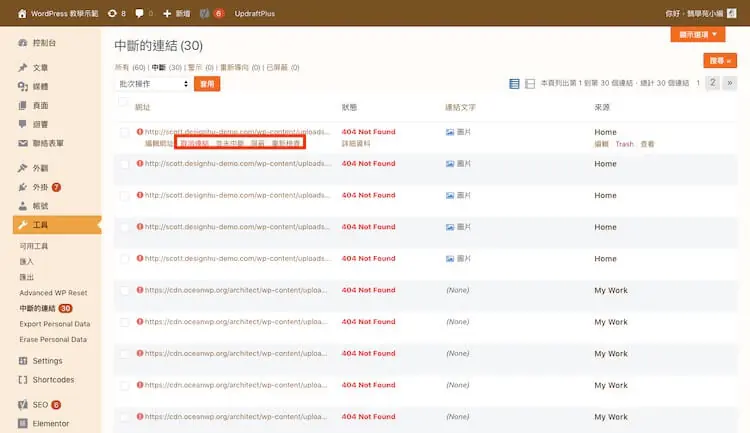This screenshot has height=433, width=750.
Task: Switch to detailed view icon
Action: coord(530,84)
